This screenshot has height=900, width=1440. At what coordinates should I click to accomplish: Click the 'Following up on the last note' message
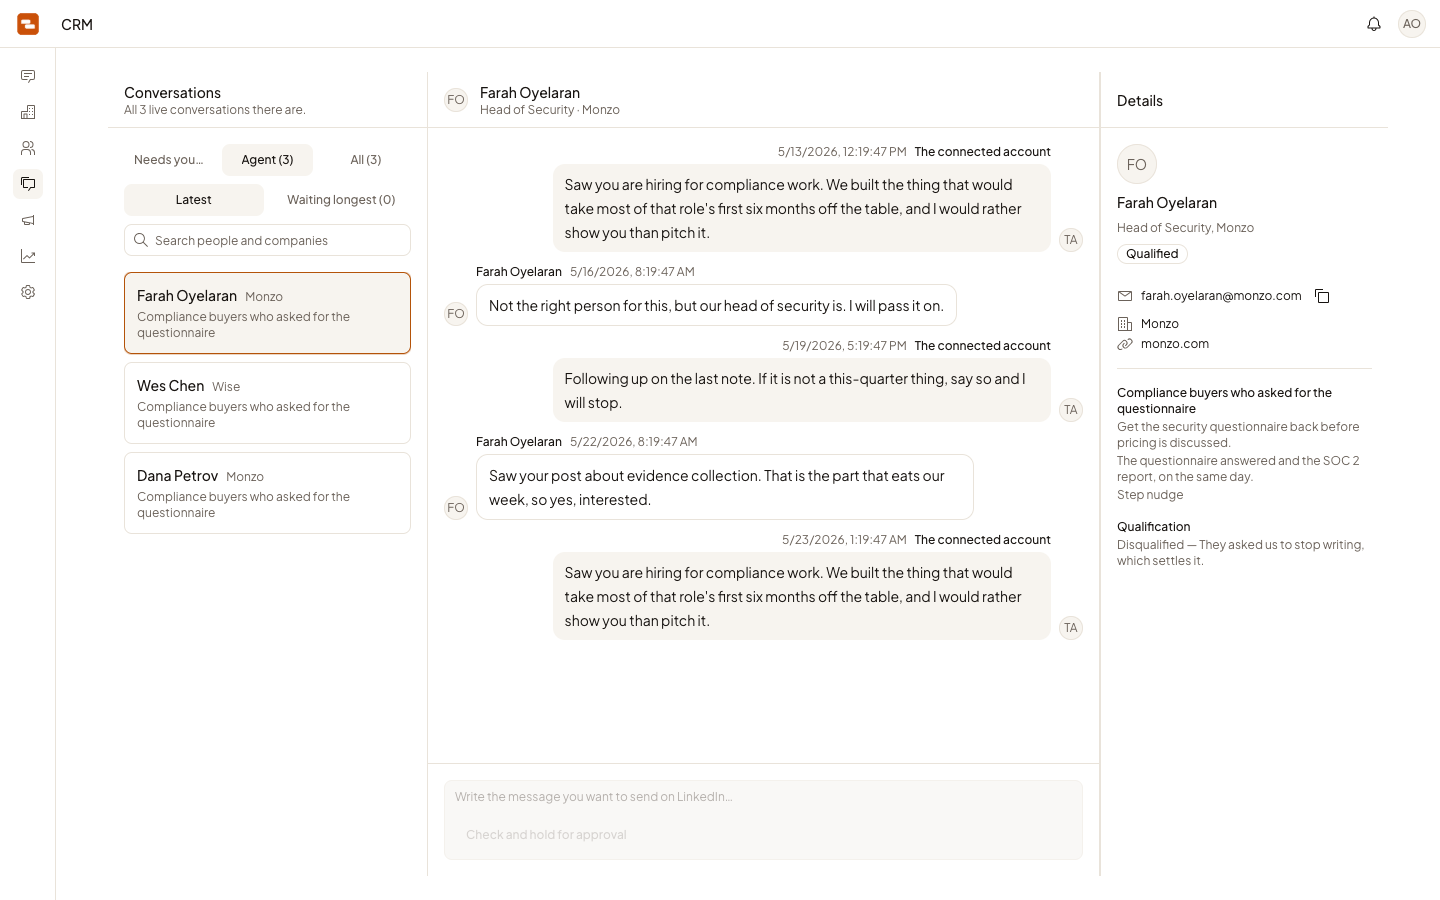coord(802,391)
